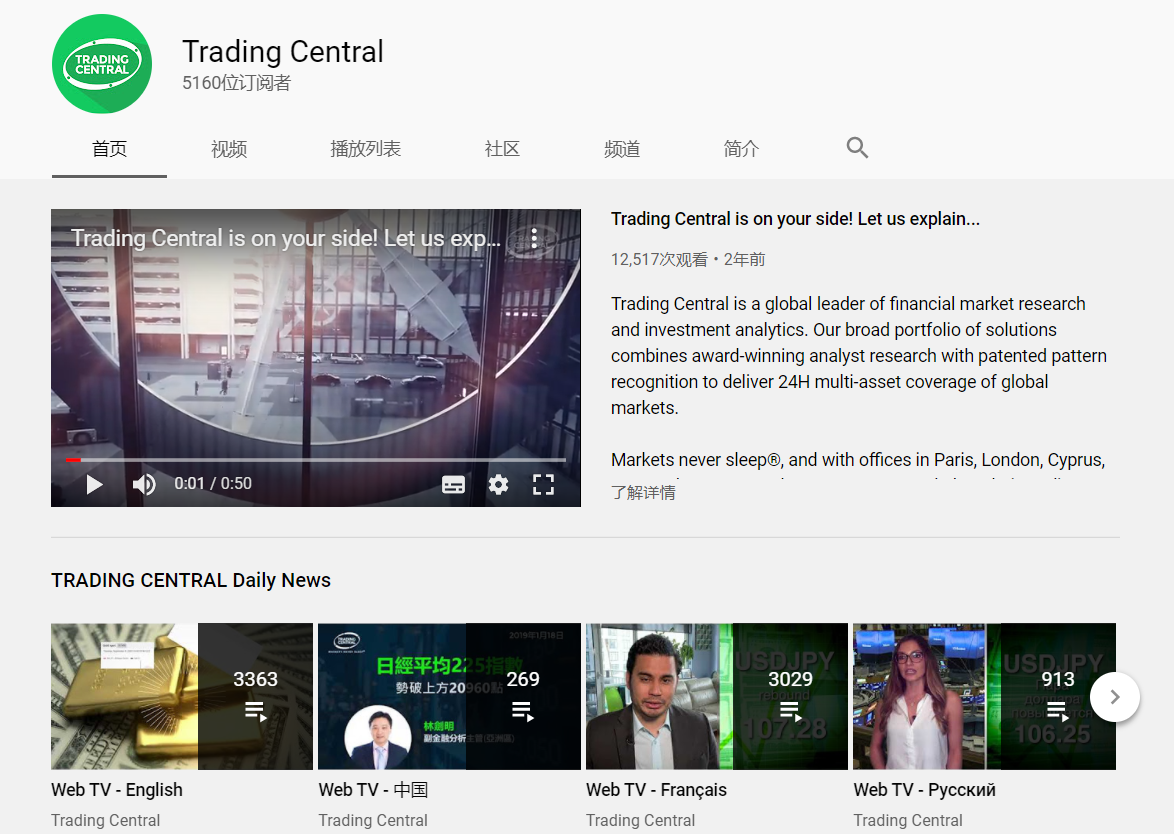Screen dimensions: 1174x834
Task: Open the 播放列表 tab
Action: 365,148
